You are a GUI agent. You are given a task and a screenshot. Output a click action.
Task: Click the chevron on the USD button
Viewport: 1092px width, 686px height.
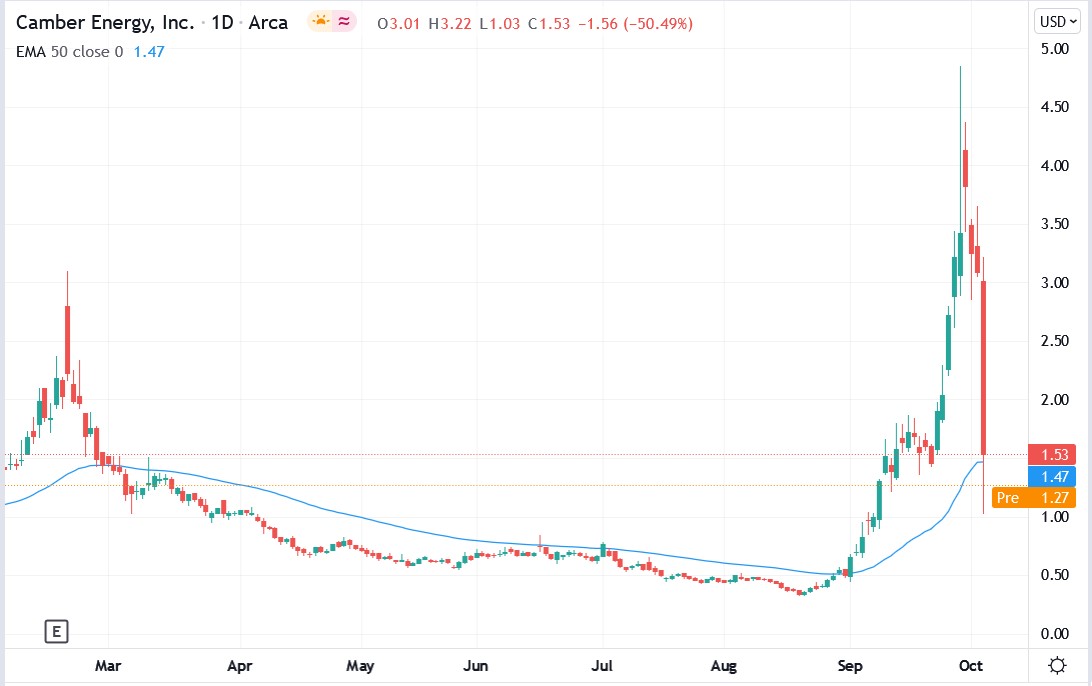[x=1072, y=20]
